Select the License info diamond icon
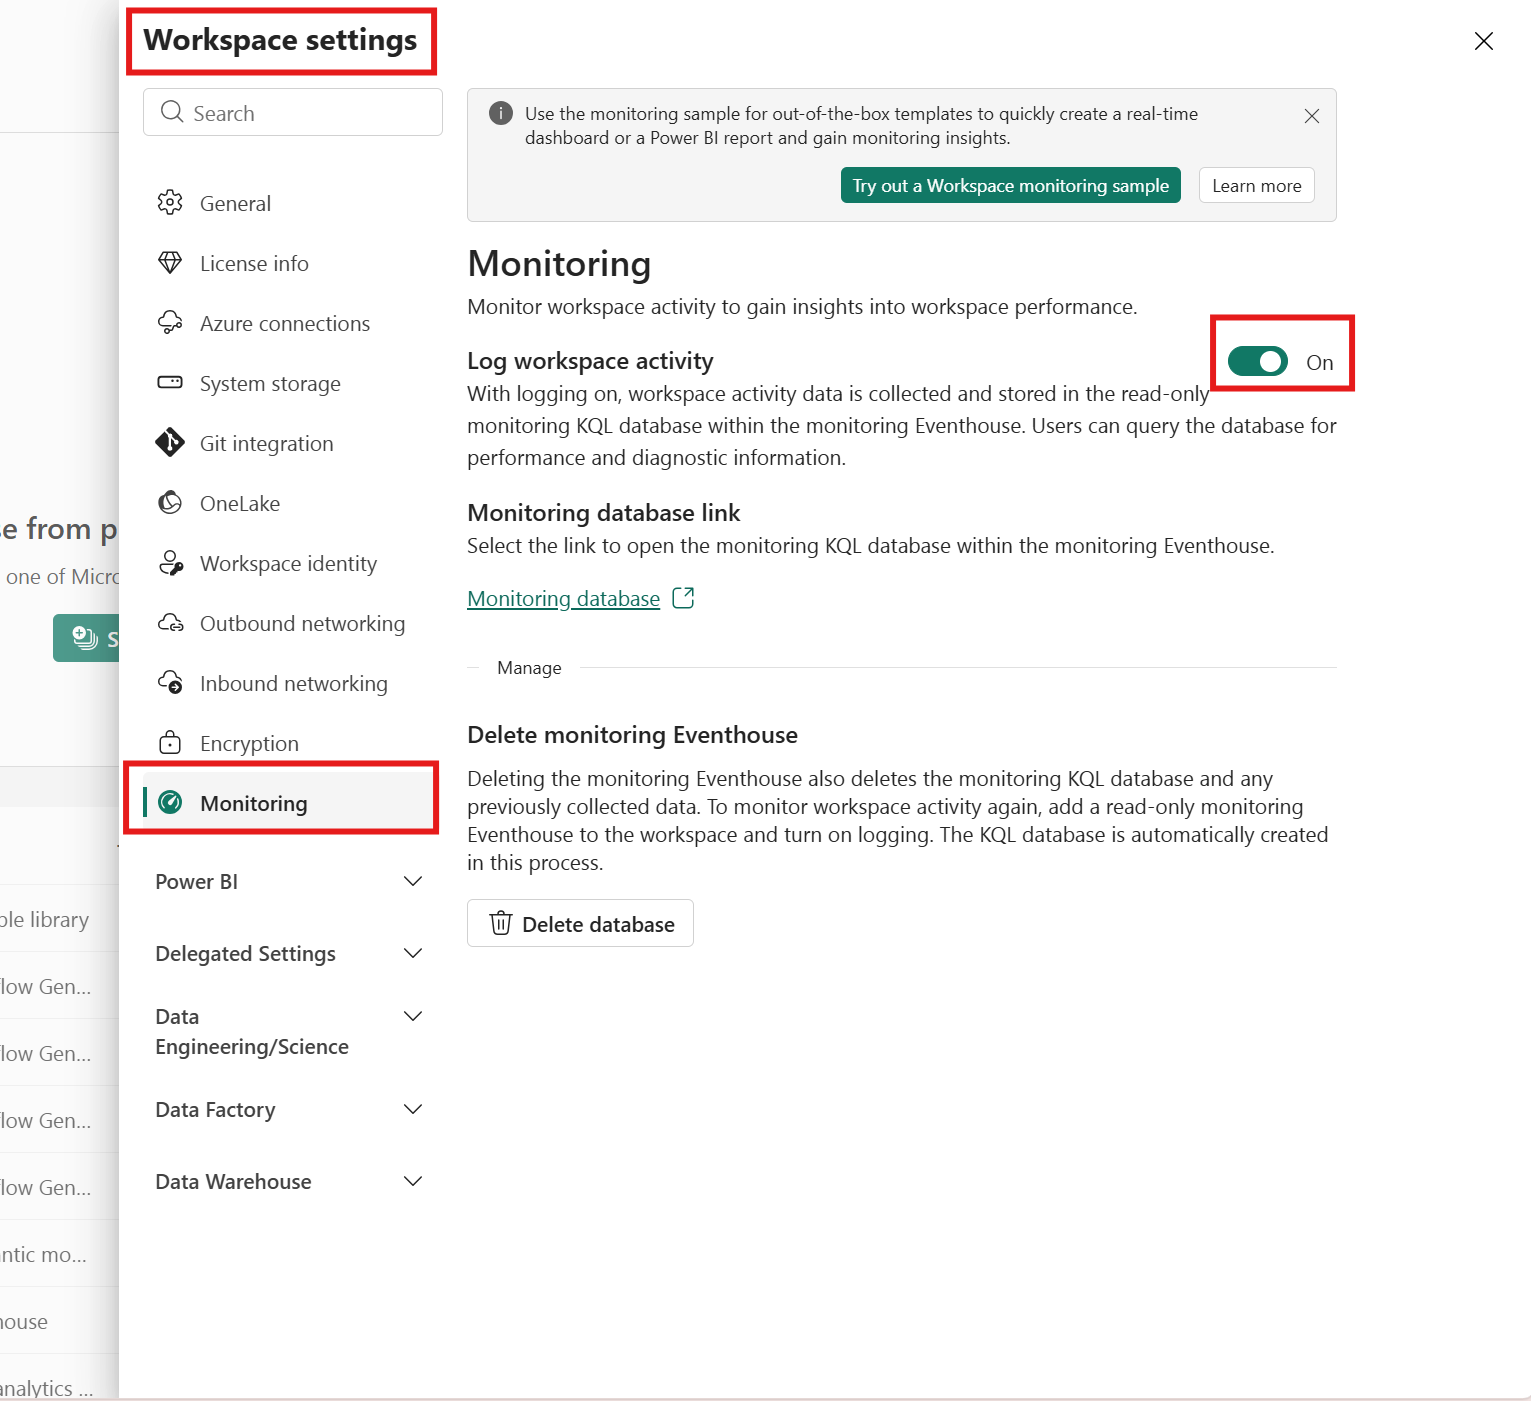Screen dimensions: 1531x1401 click(x=171, y=262)
